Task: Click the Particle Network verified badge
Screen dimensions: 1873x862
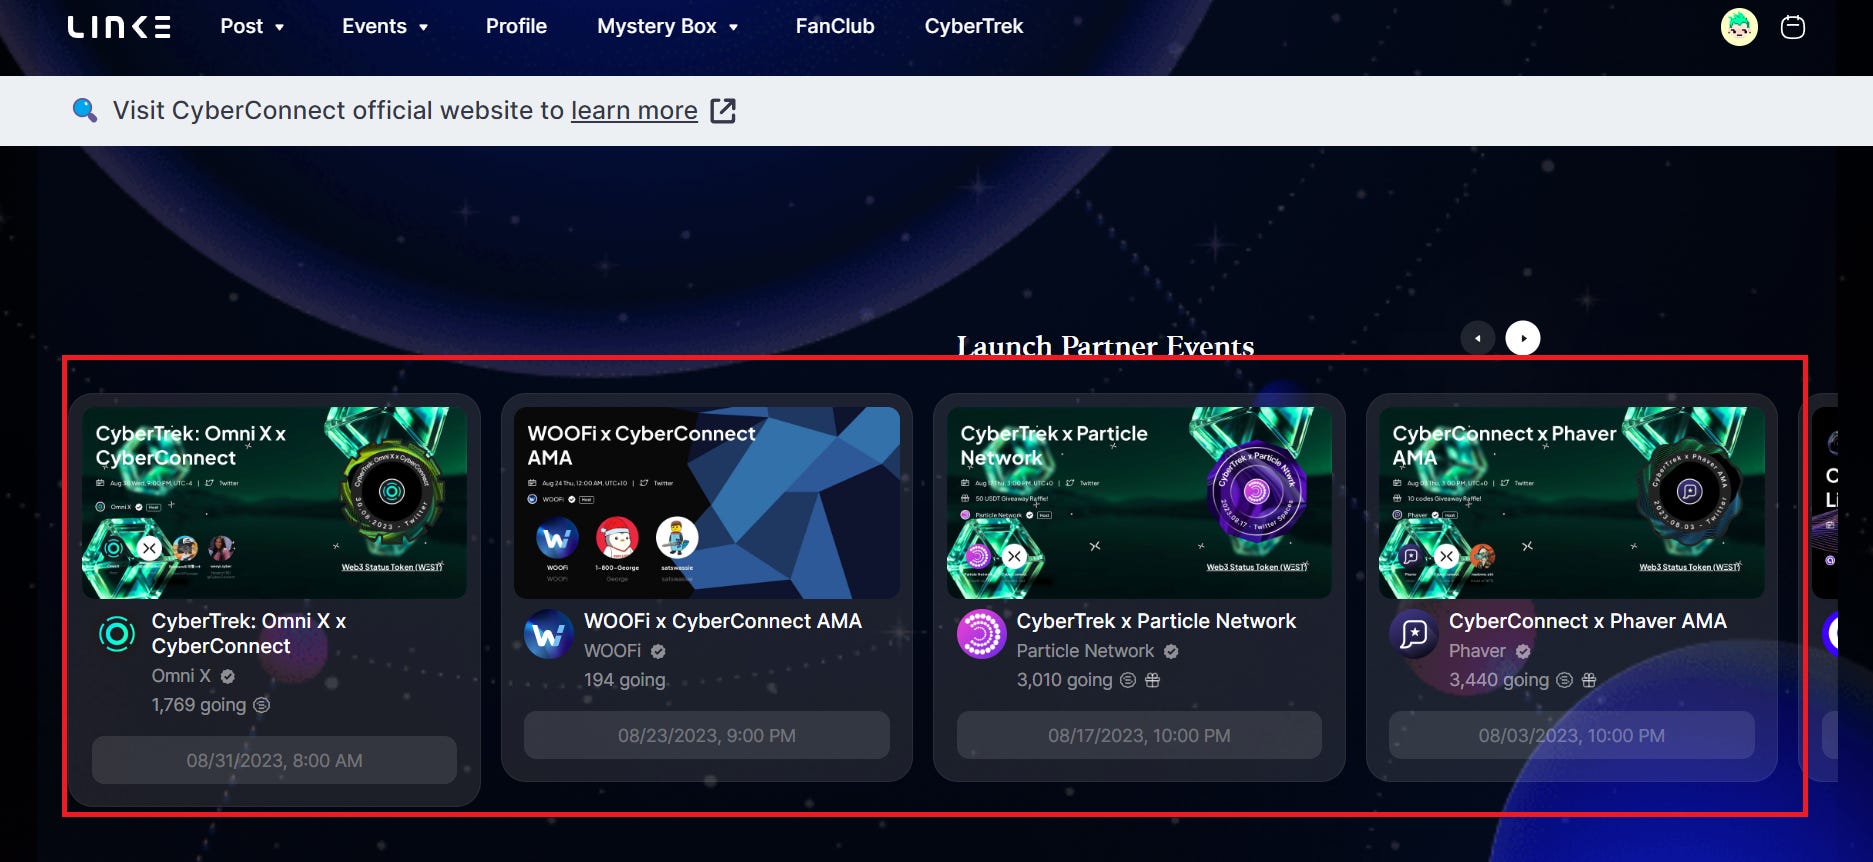Action: [1171, 652]
